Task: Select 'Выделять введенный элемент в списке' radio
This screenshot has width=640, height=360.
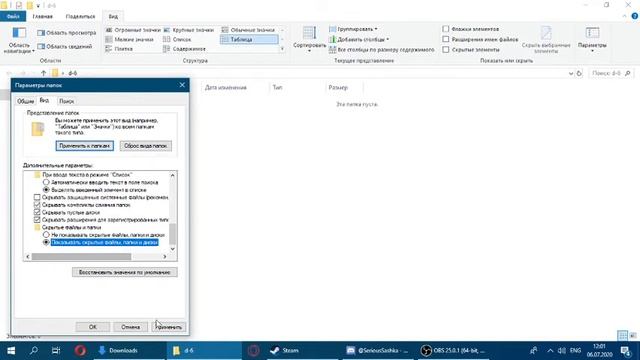Action: [46, 190]
